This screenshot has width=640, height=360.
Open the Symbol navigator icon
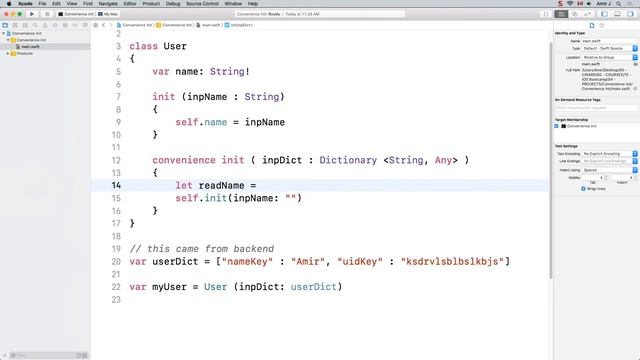point(25,25)
